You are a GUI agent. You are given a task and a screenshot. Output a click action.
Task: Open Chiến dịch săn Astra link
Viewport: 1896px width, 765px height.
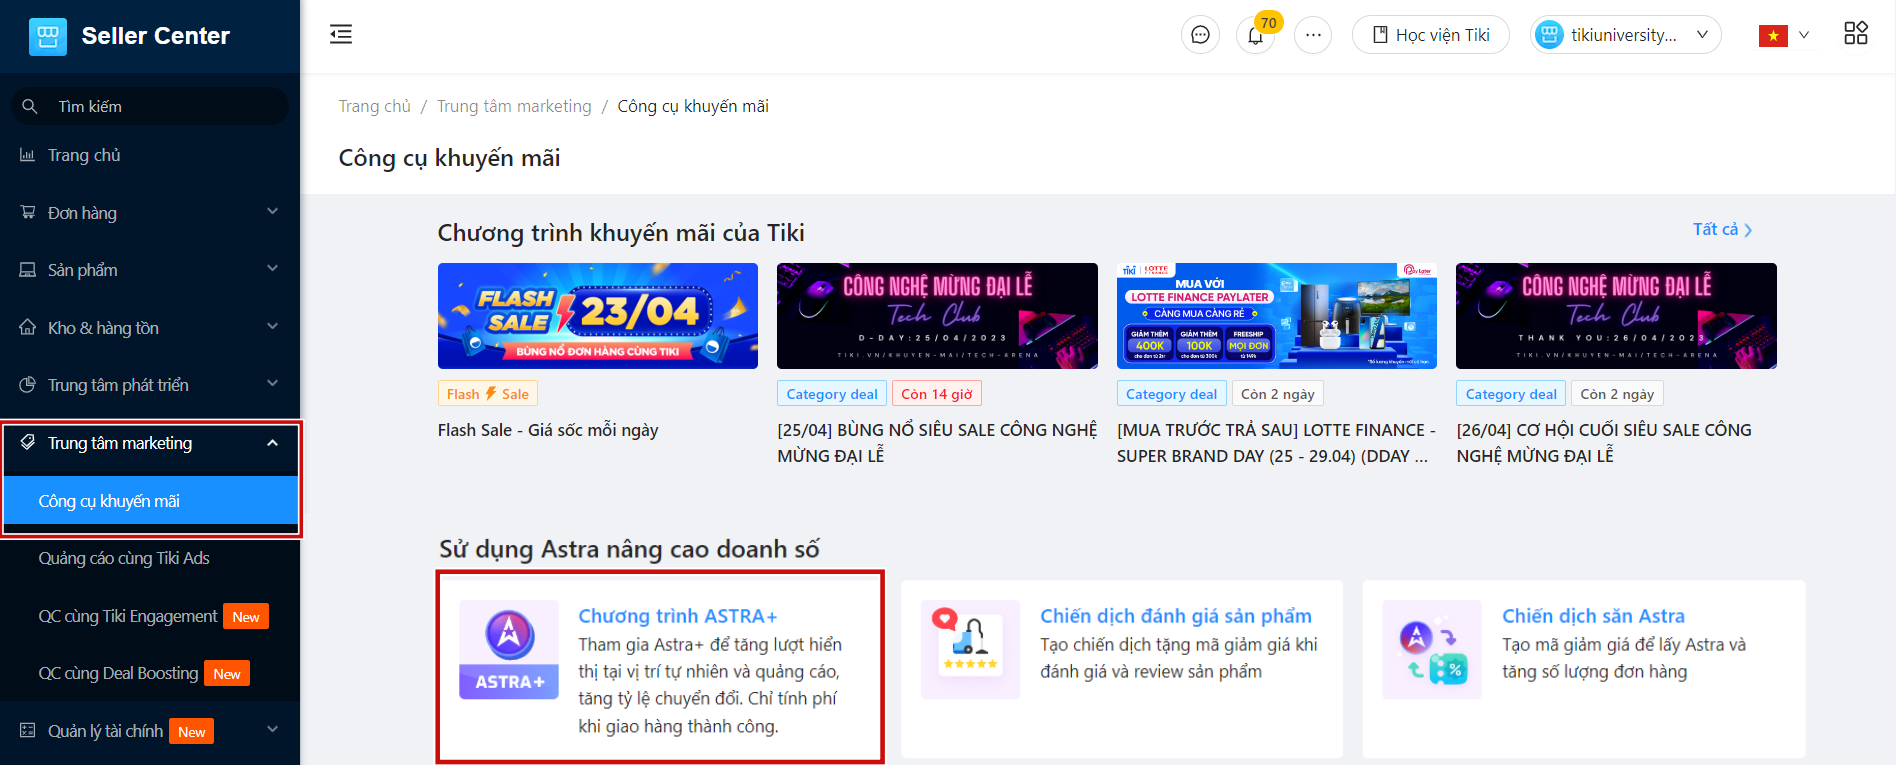click(x=1593, y=616)
